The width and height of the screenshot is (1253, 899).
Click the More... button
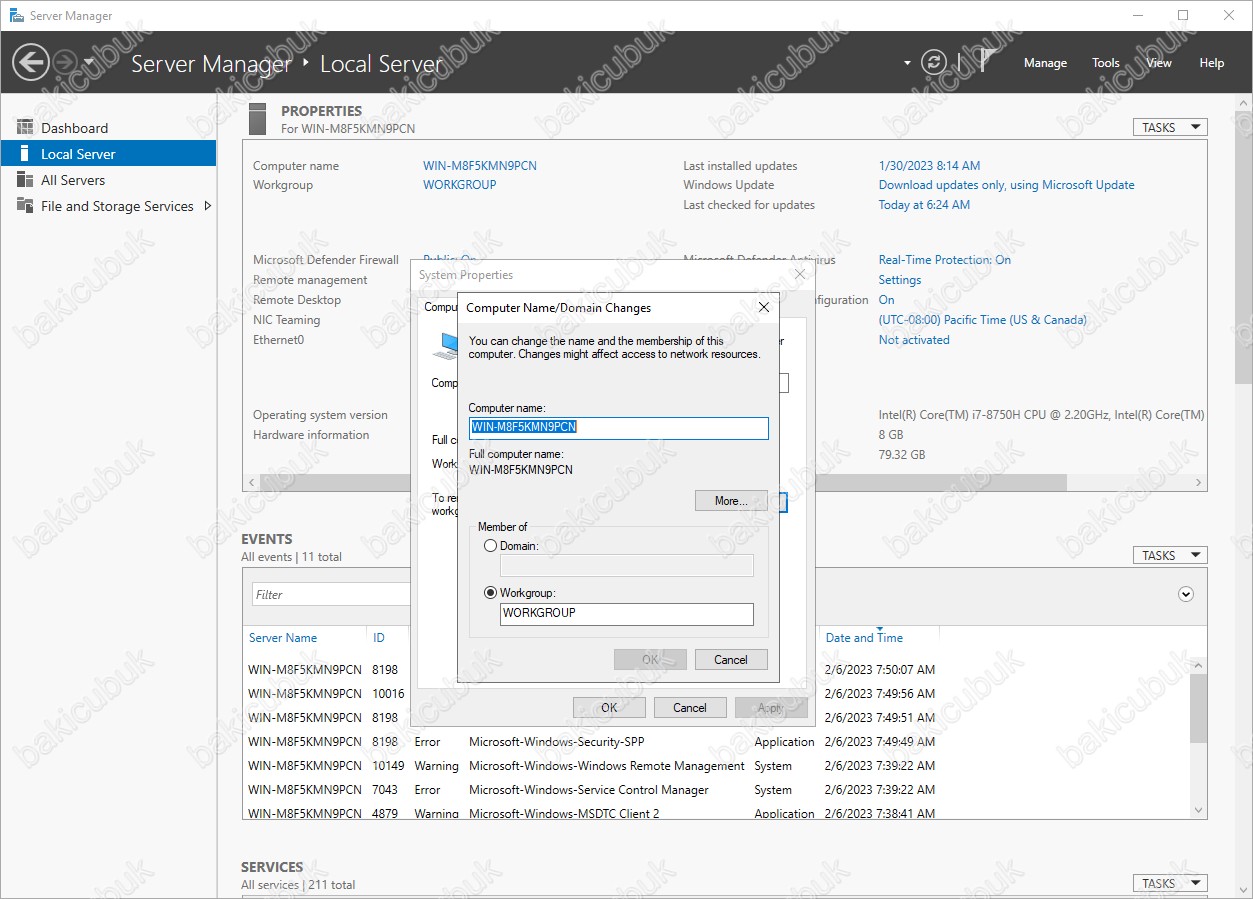(x=731, y=501)
